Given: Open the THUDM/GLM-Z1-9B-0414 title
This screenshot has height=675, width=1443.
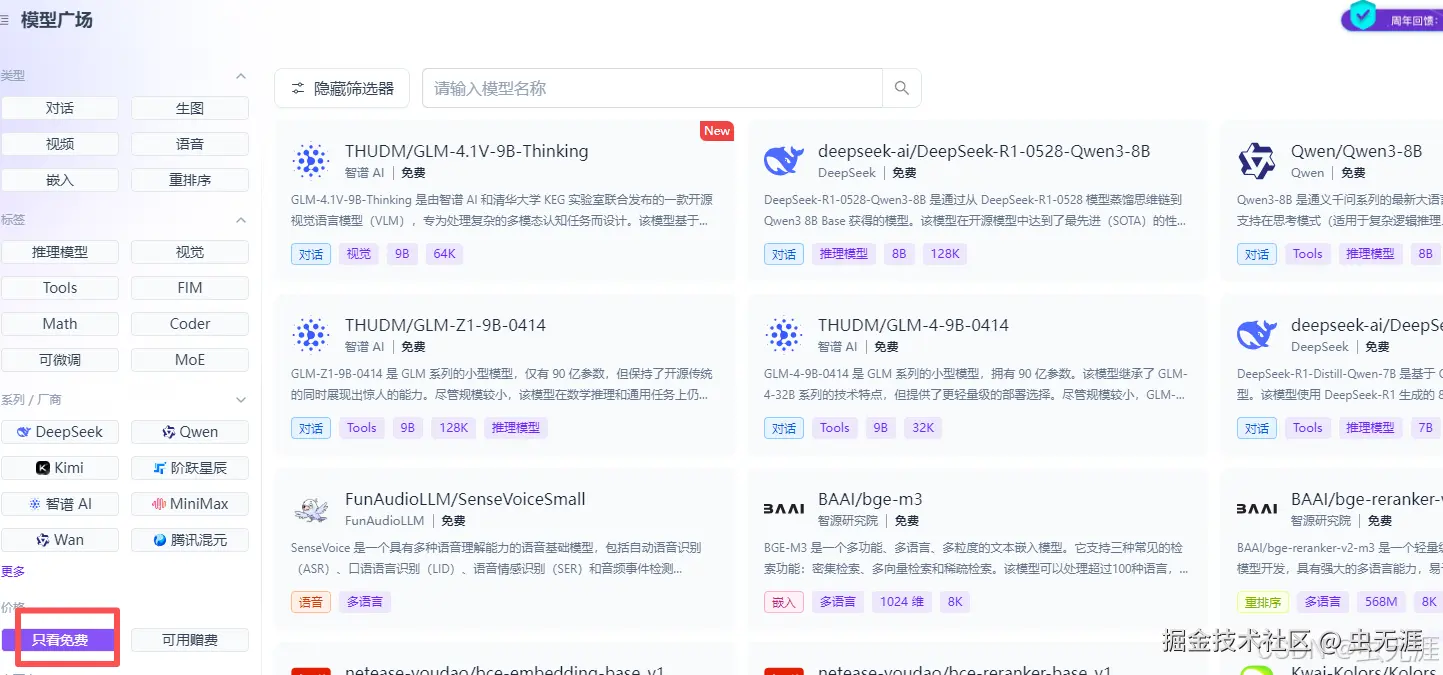Looking at the screenshot, I should coord(445,325).
